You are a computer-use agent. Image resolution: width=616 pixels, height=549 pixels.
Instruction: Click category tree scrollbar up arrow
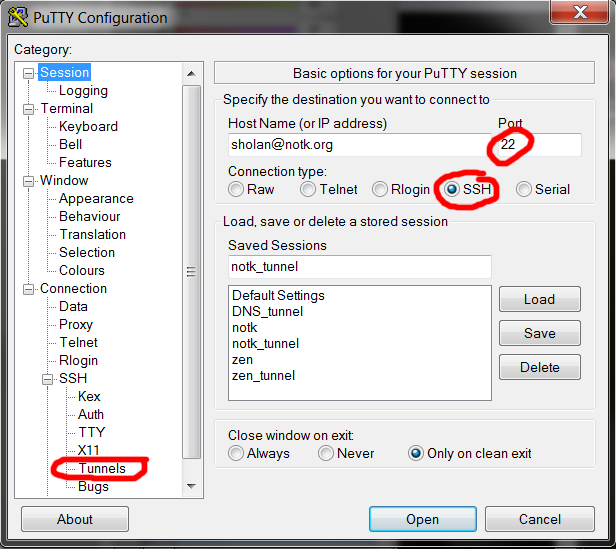pos(192,73)
